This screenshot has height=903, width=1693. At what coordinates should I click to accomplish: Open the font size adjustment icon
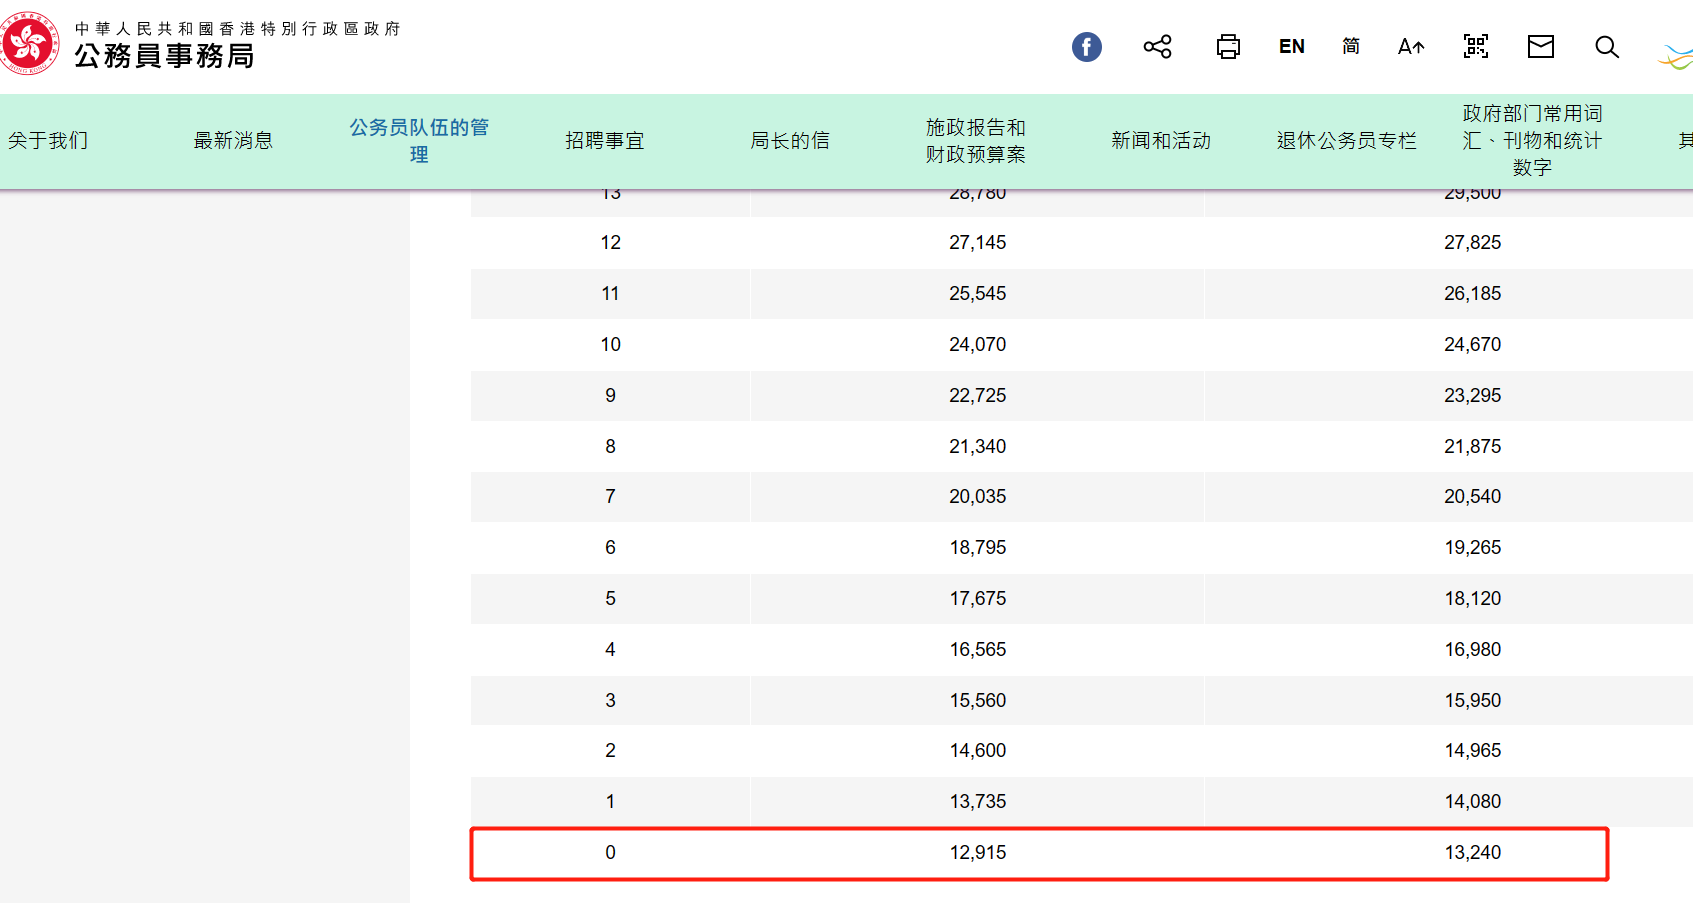click(1410, 47)
